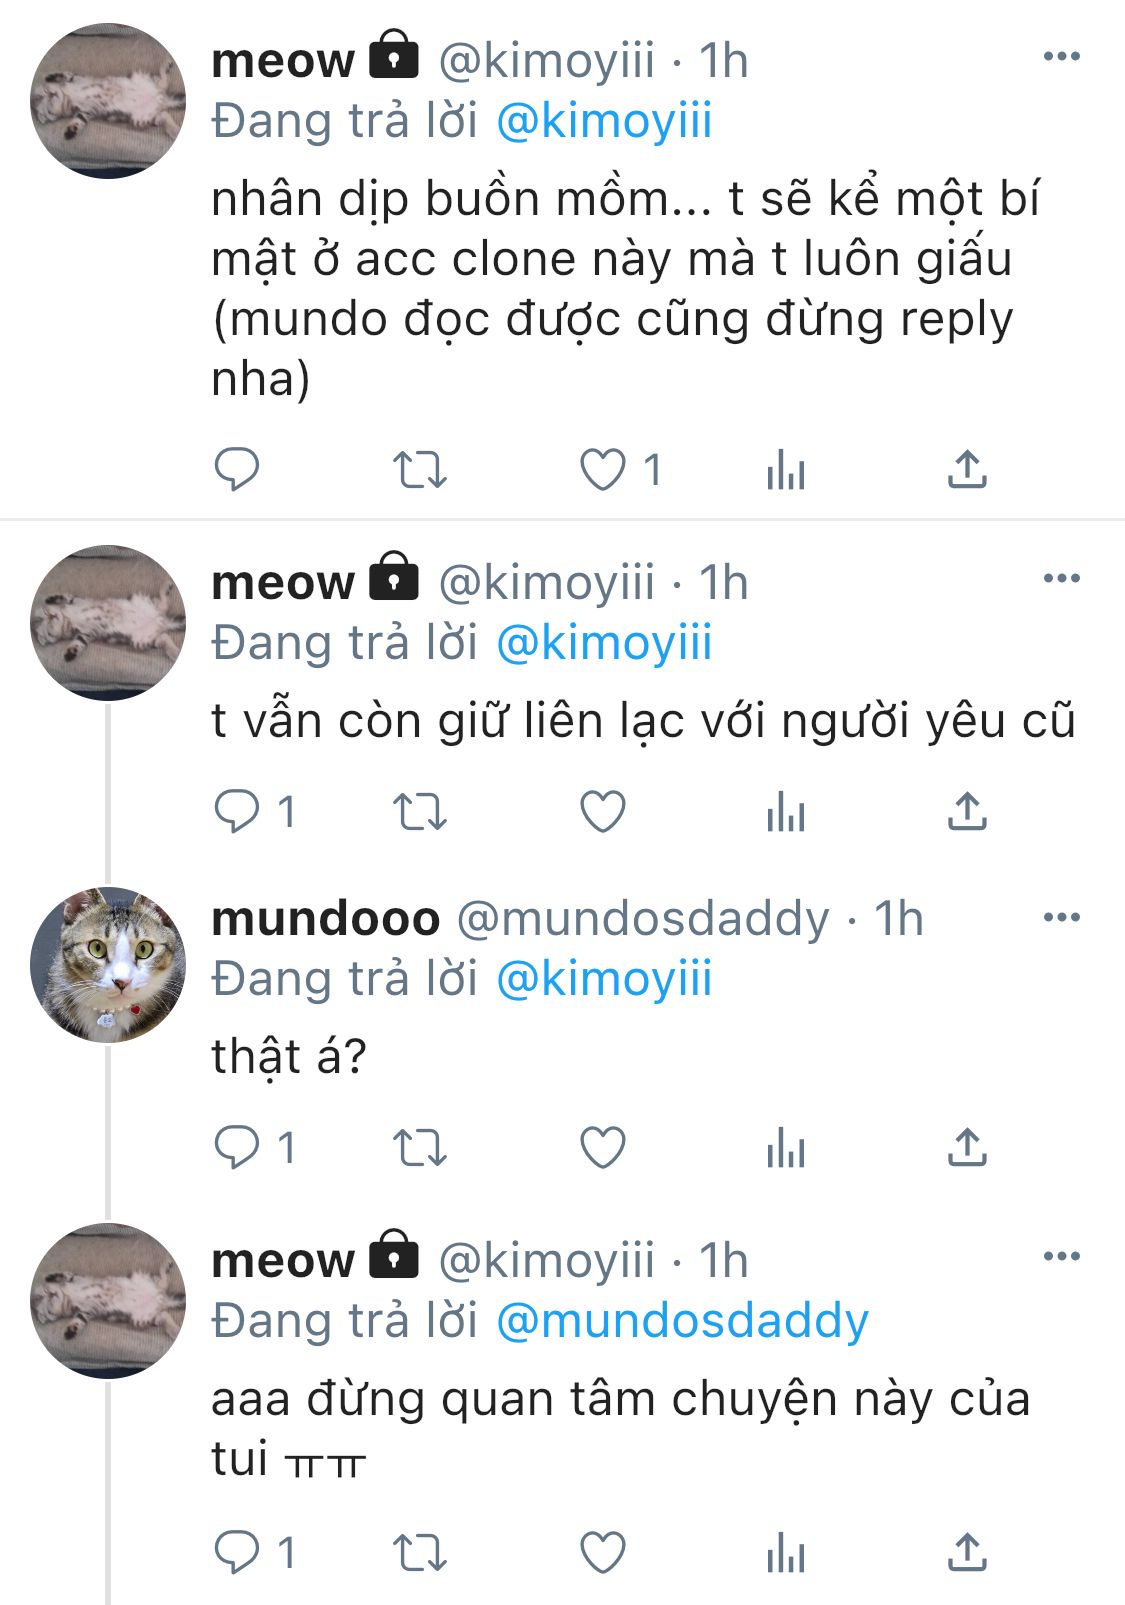Open the @mundosdaddy mention link in the last tweet

[x=683, y=1320]
